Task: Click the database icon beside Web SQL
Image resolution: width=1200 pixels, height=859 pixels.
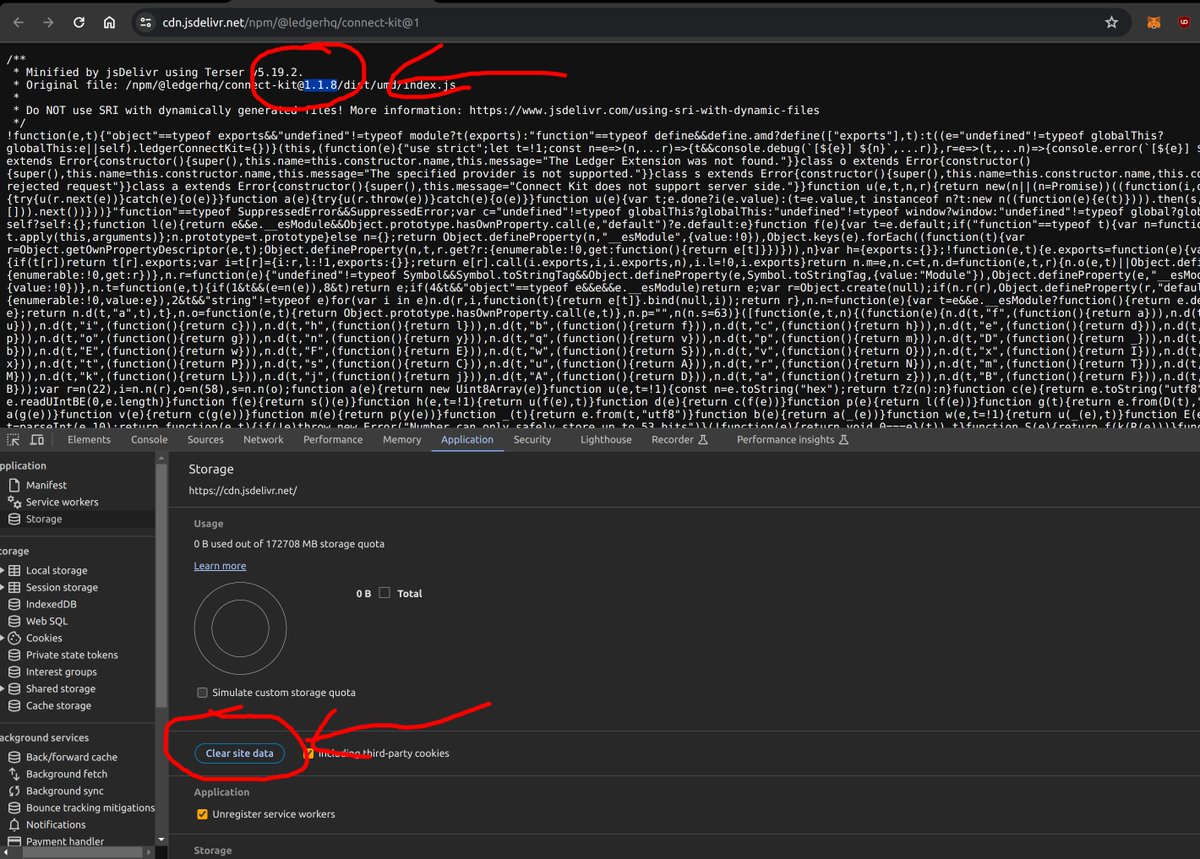Action: [x=14, y=621]
